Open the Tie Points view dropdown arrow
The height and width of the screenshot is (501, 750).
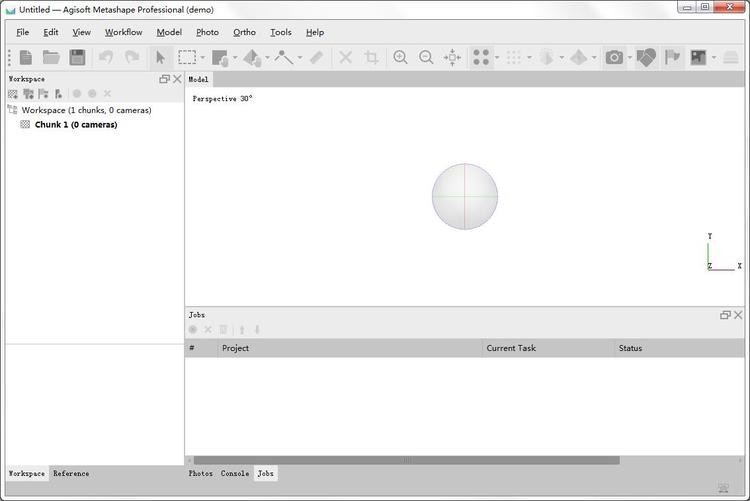(497, 58)
